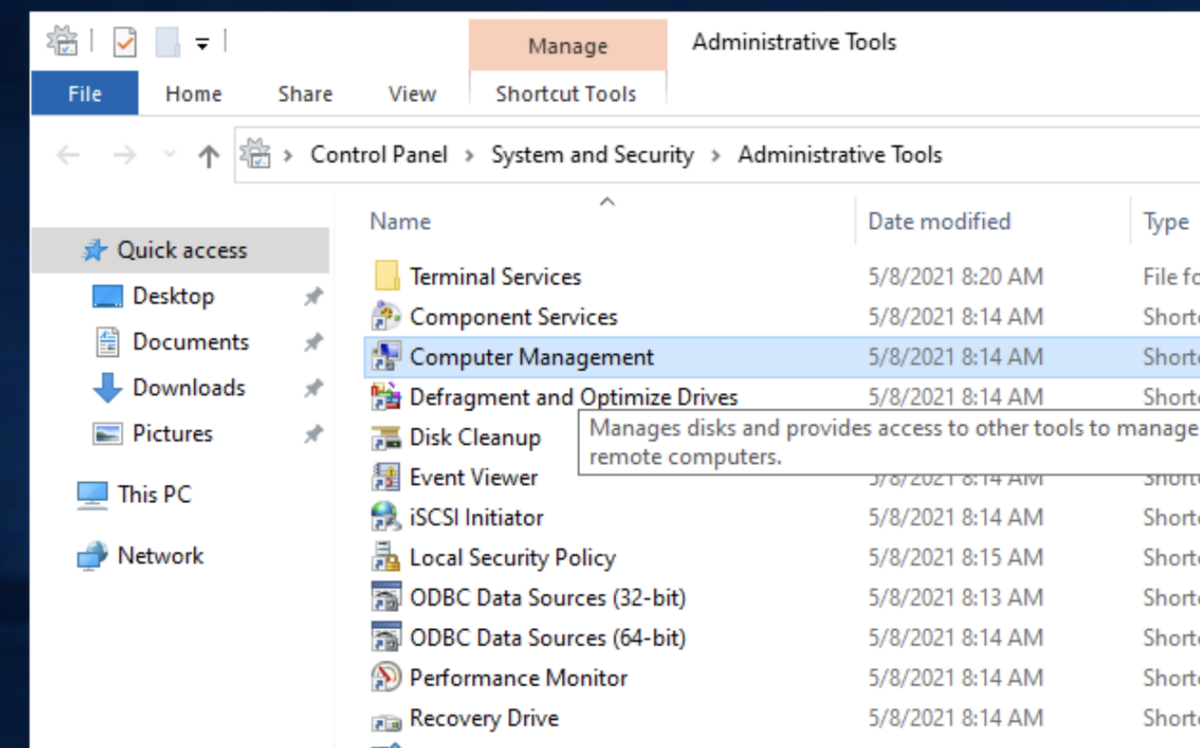Image resolution: width=1200 pixels, height=748 pixels.
Task: Select the Computer Management icon
Action: pyautogui.click(x=386, y=357)
